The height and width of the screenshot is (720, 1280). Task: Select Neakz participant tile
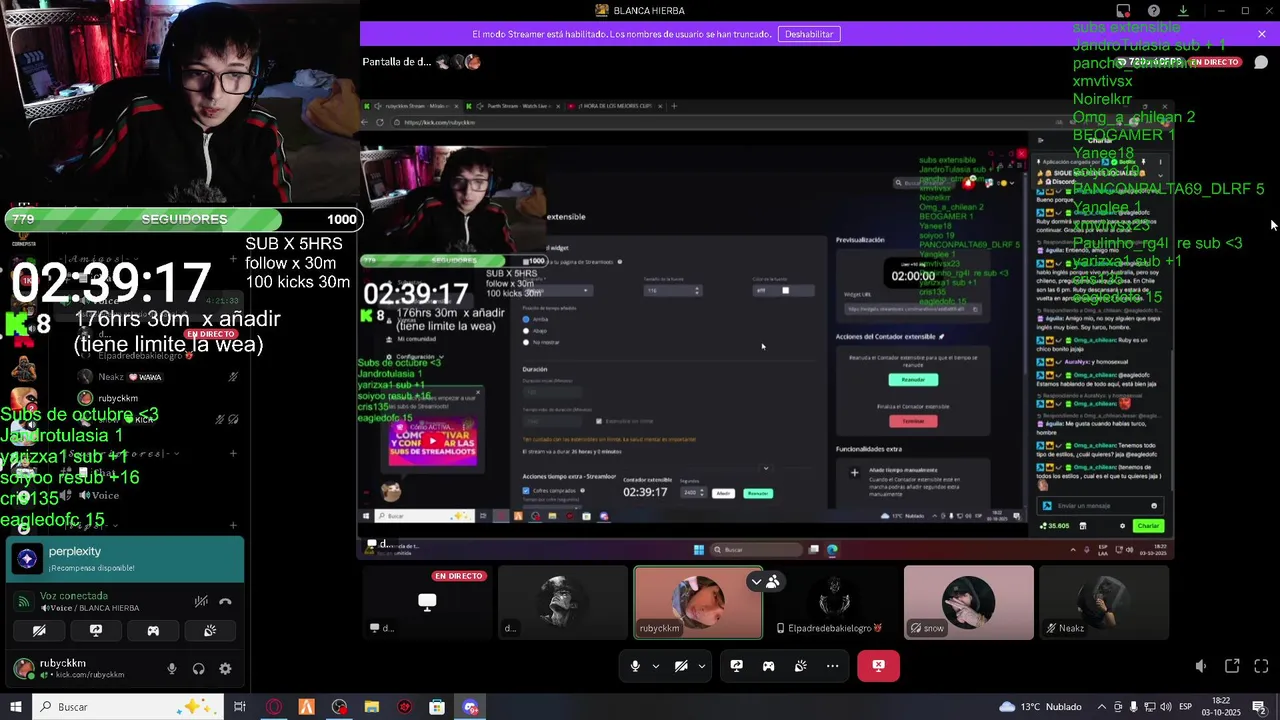pos(1104,603)
